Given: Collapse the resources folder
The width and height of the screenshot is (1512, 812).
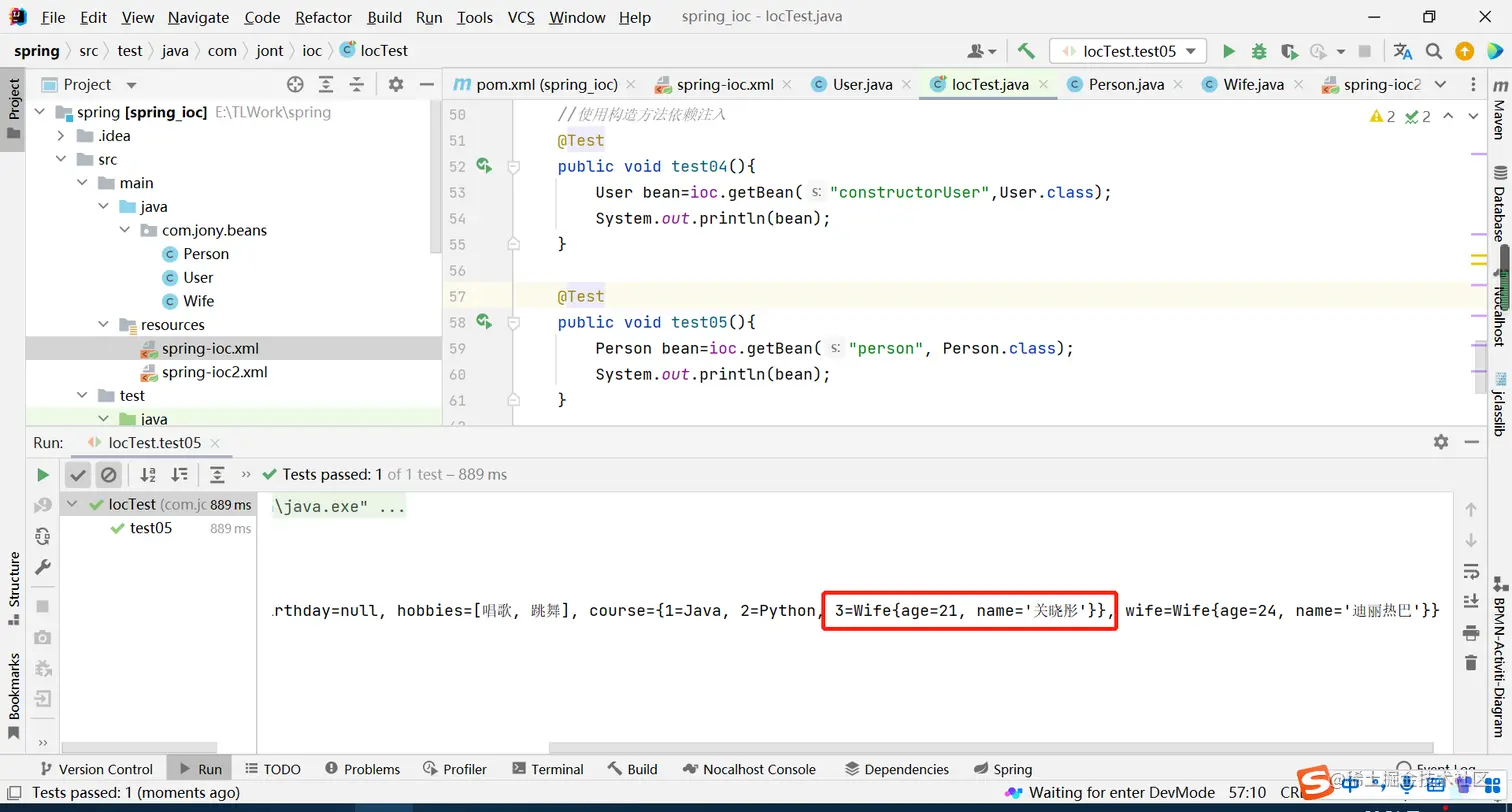Looking at the screenshot, I should coord(103,325).
